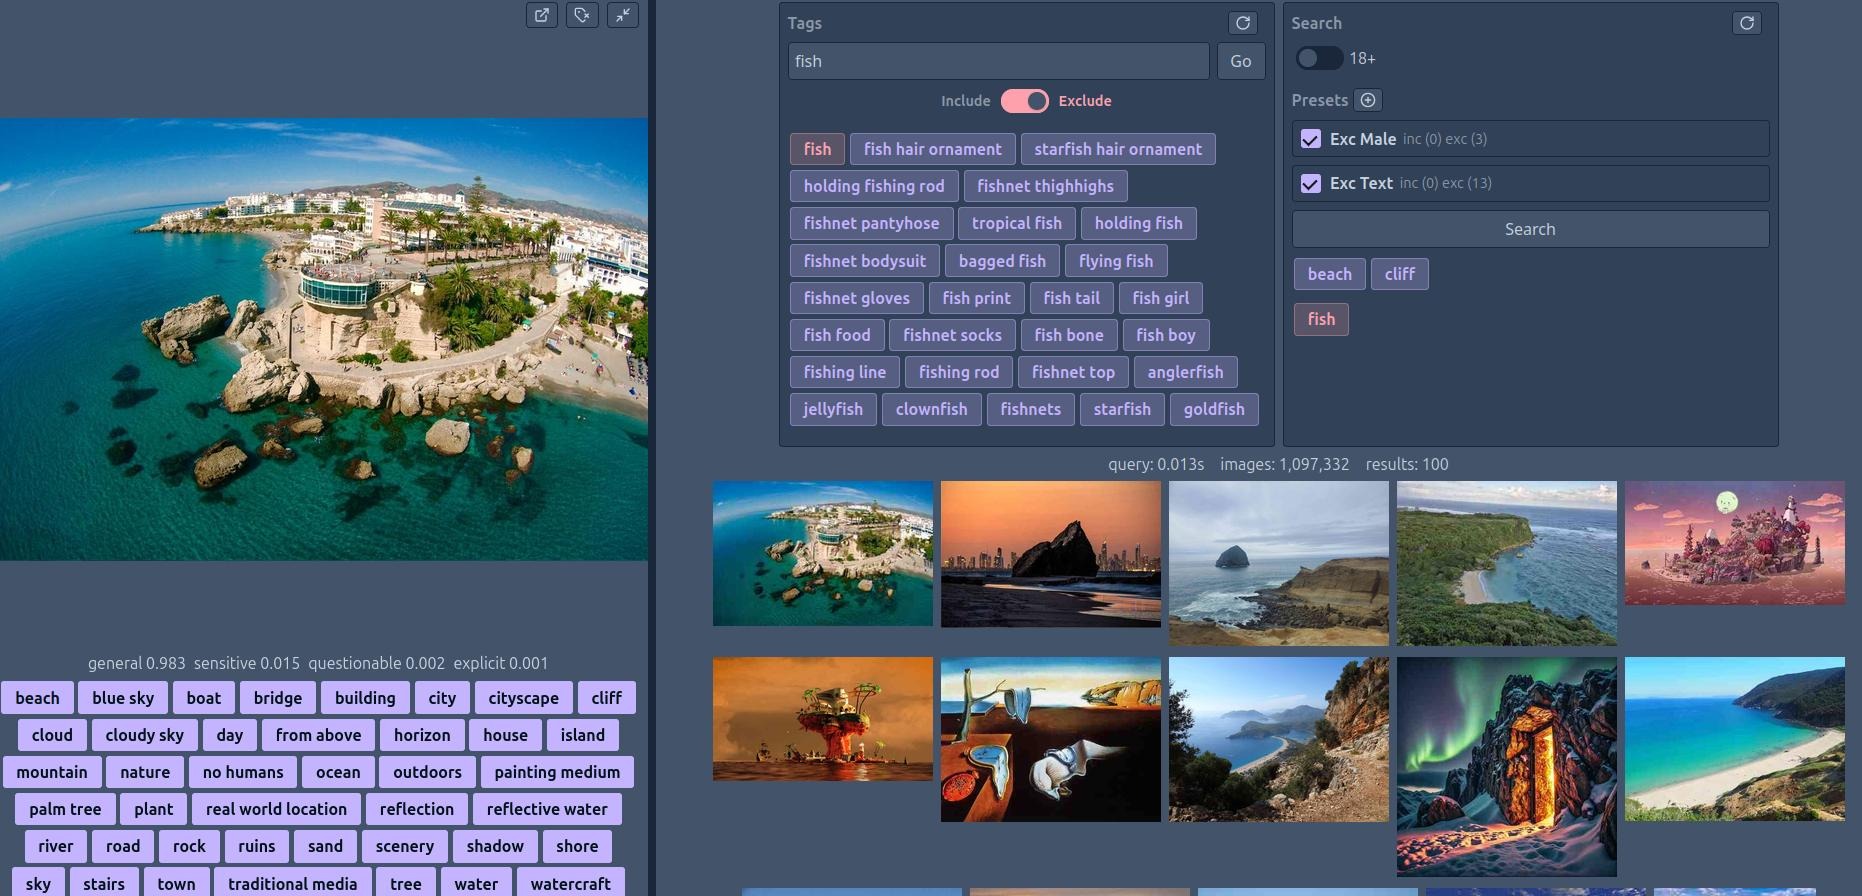Select the "fish bone" tag suggestion
The height and width of the screenshot is (896, 1862).
click(1069, 335)
